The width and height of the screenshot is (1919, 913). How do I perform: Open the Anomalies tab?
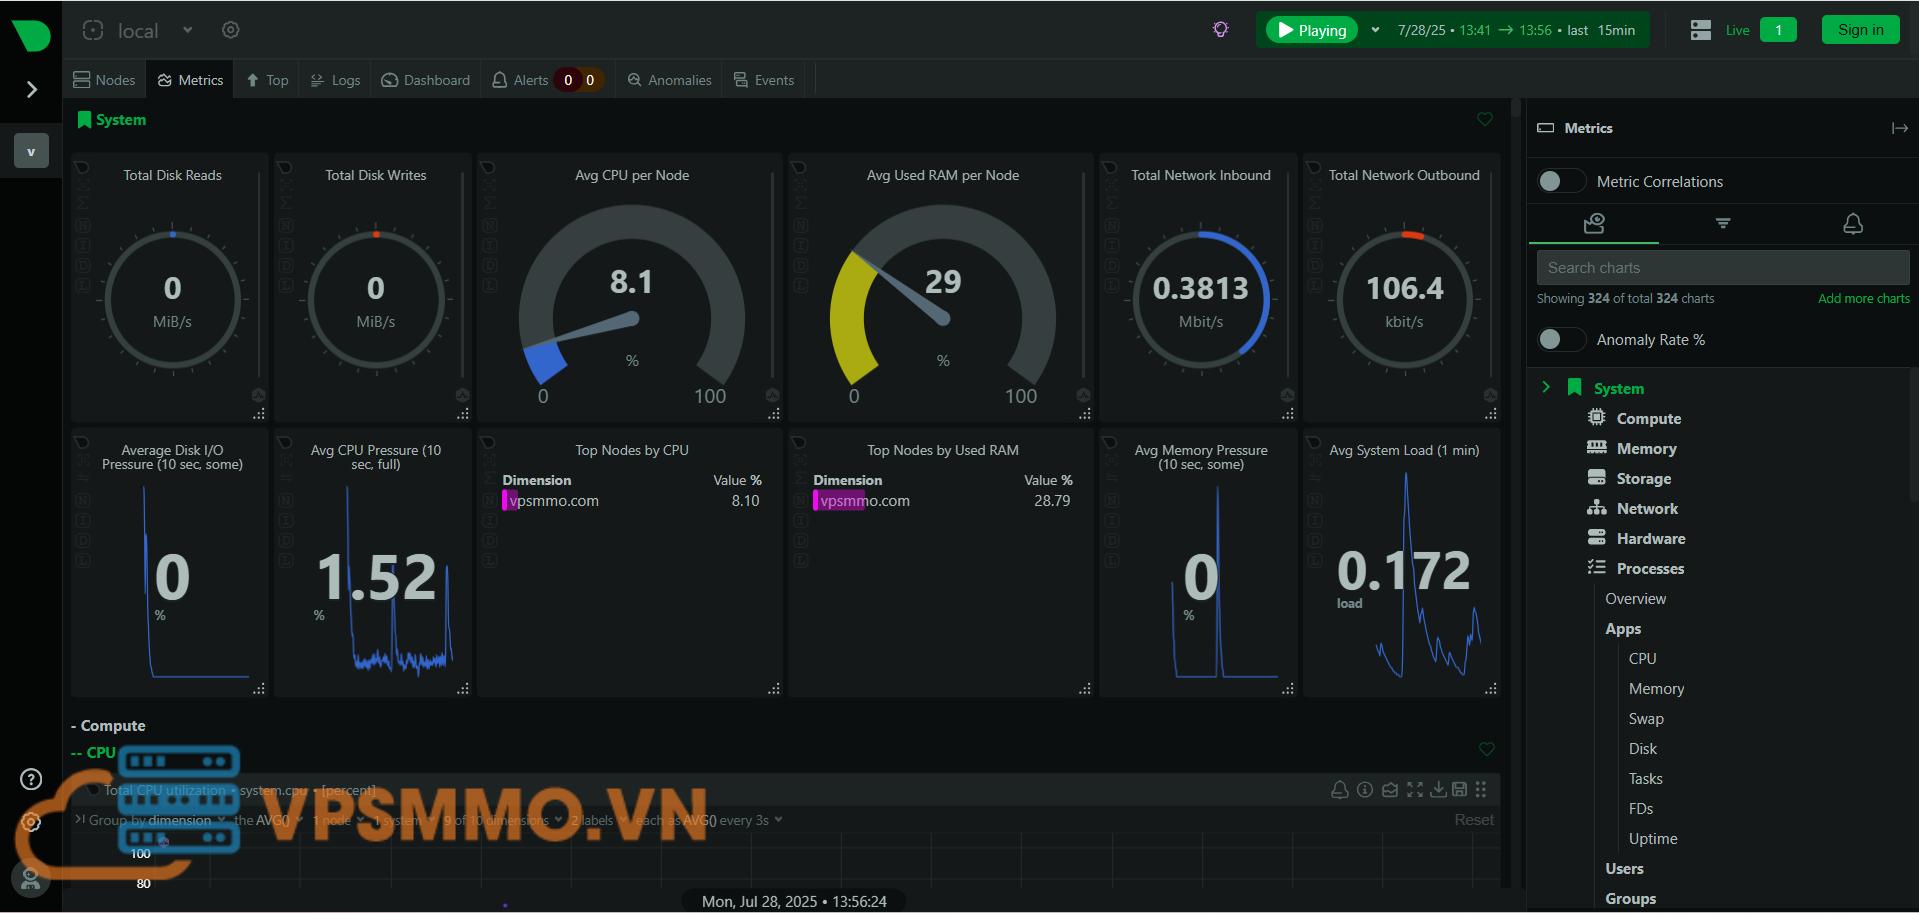(x=669, y=80)
